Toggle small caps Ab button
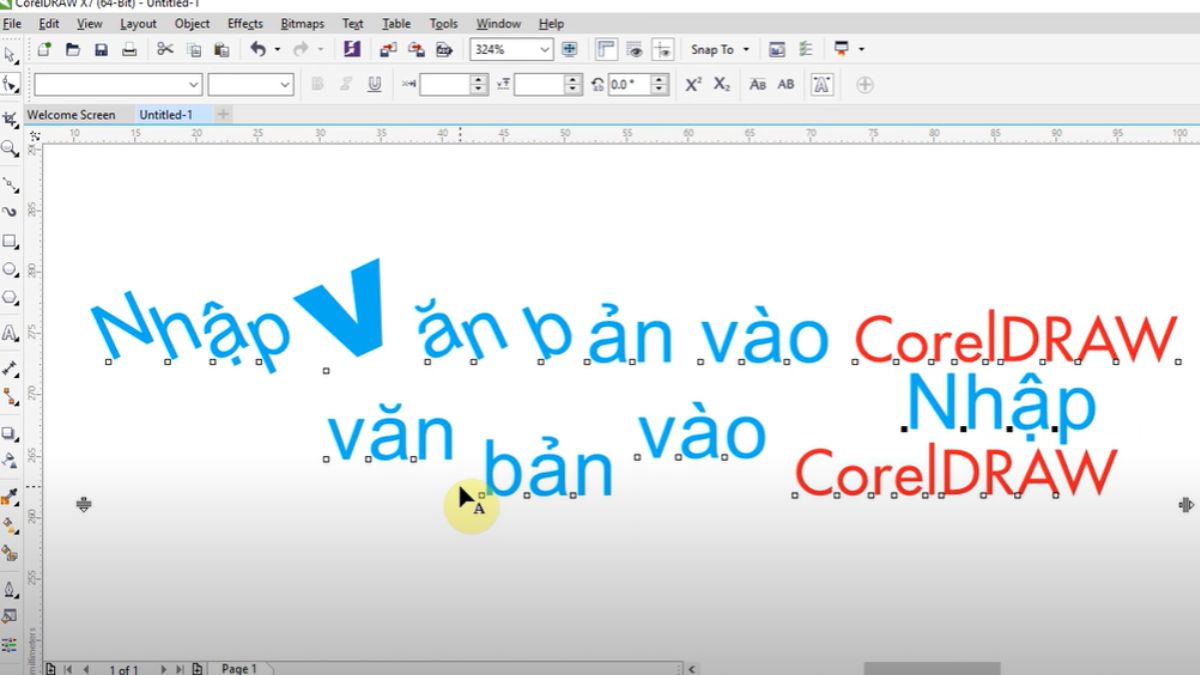1200x675 pixels. [758, 85]
